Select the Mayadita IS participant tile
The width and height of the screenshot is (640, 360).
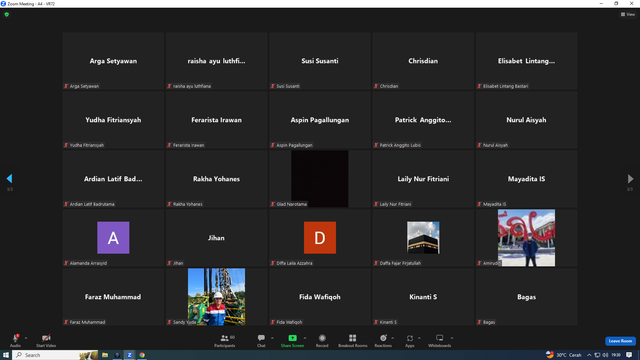[527, 179]
